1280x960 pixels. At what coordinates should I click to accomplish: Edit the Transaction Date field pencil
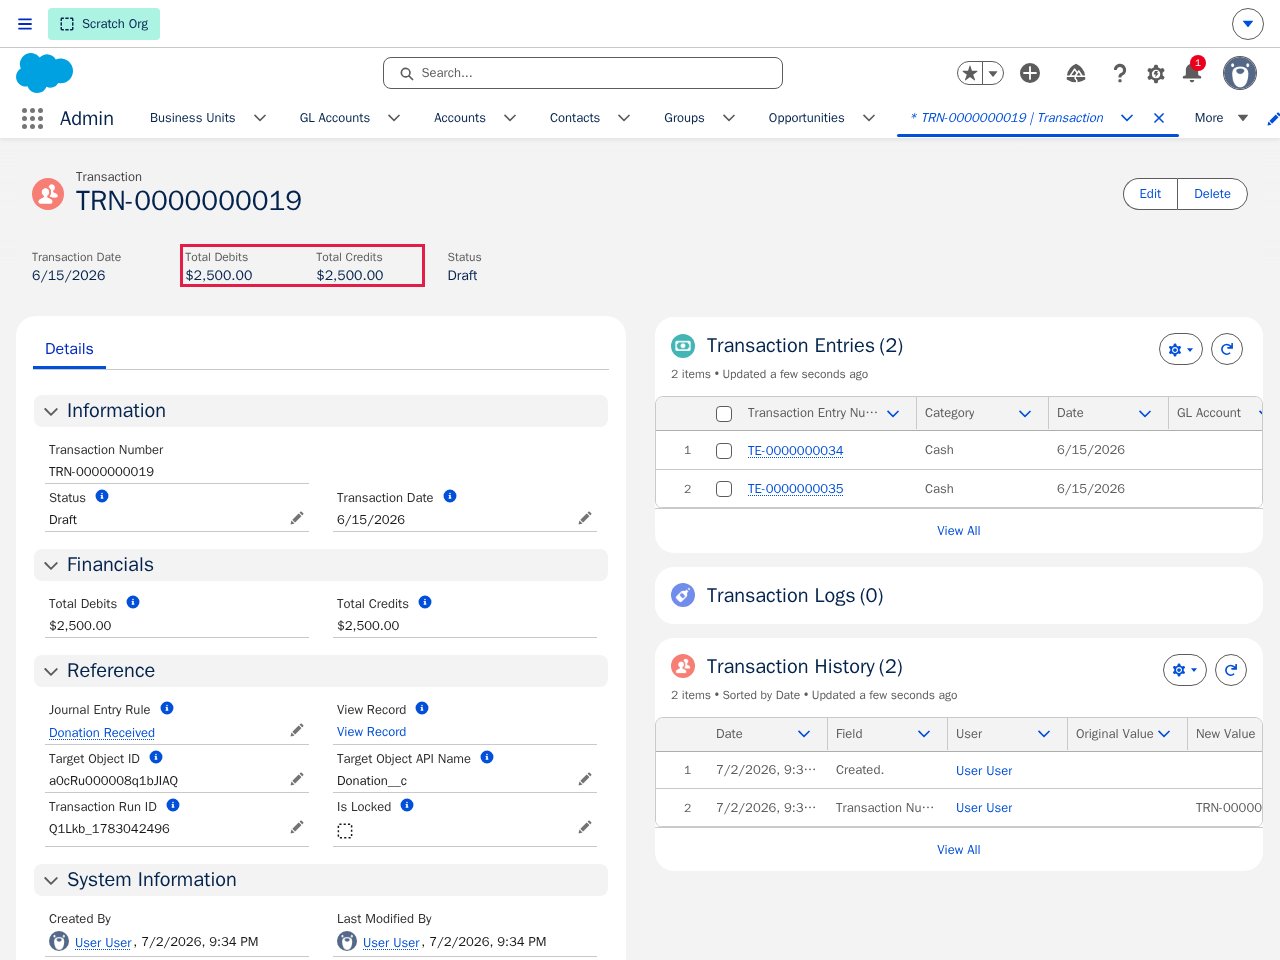[585, 518]
